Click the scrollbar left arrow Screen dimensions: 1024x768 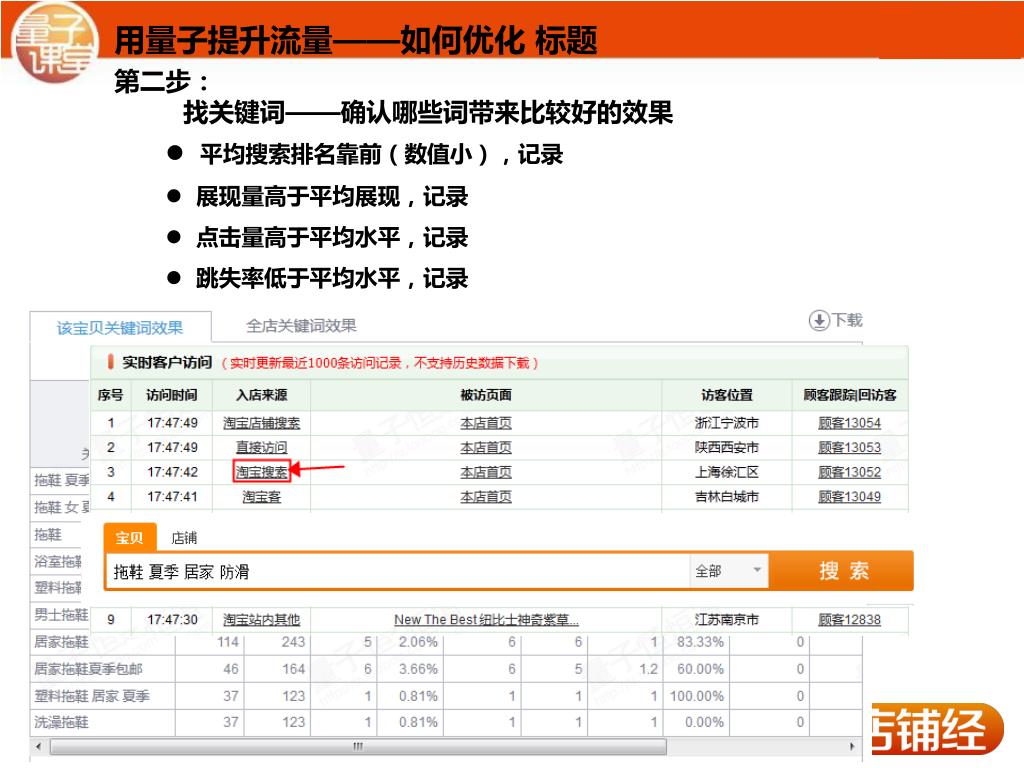(x=38, y=746)
